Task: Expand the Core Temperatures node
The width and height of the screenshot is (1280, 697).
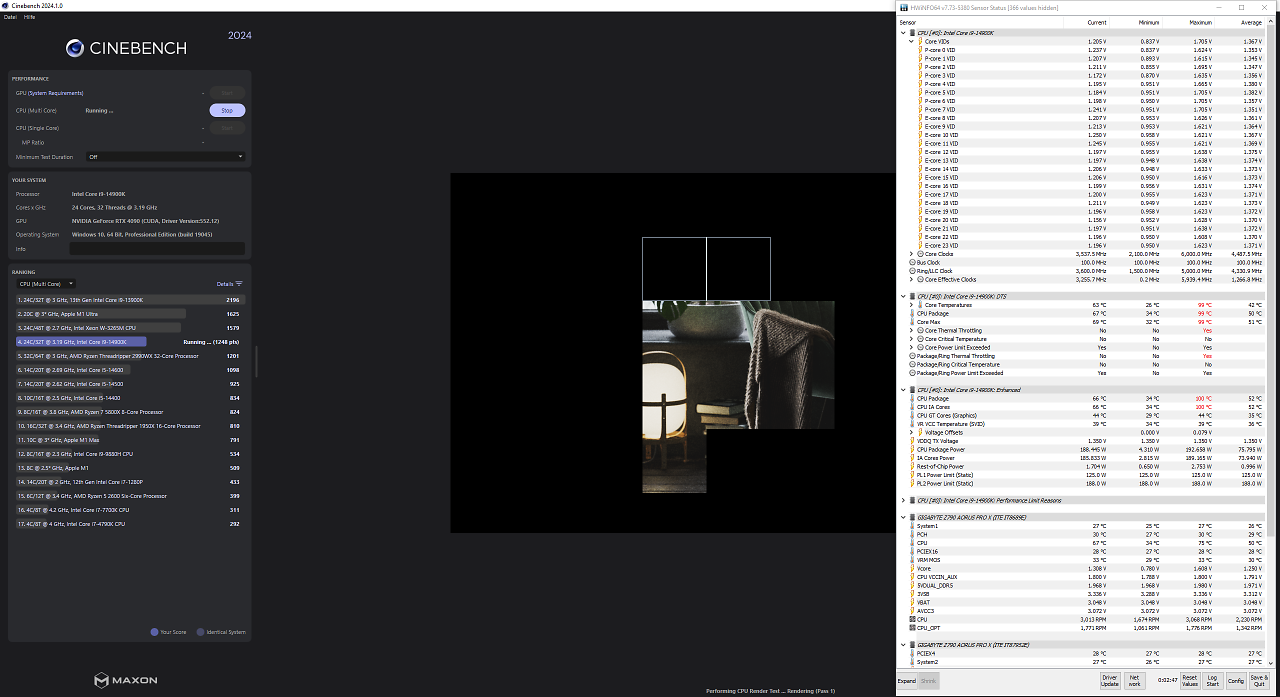Action: point(911,305)
